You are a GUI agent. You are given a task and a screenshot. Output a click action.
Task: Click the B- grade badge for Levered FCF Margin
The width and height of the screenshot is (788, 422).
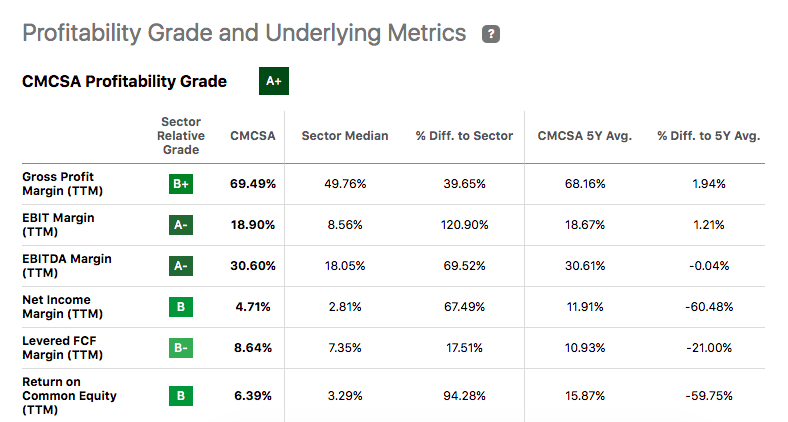pos(181,348)
